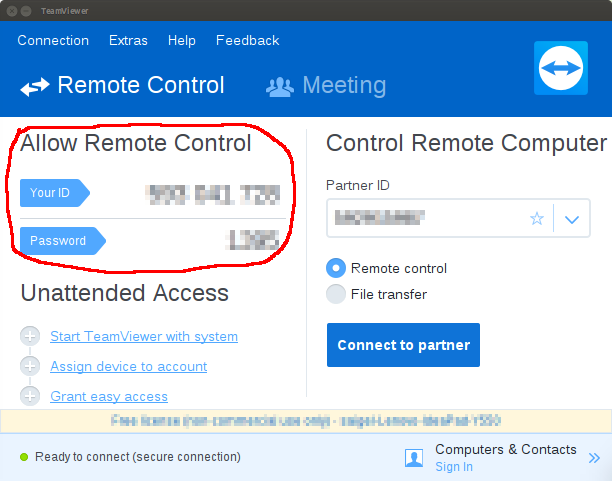Open the Help menu
The image size is (612, 481).
pos(182,41)
